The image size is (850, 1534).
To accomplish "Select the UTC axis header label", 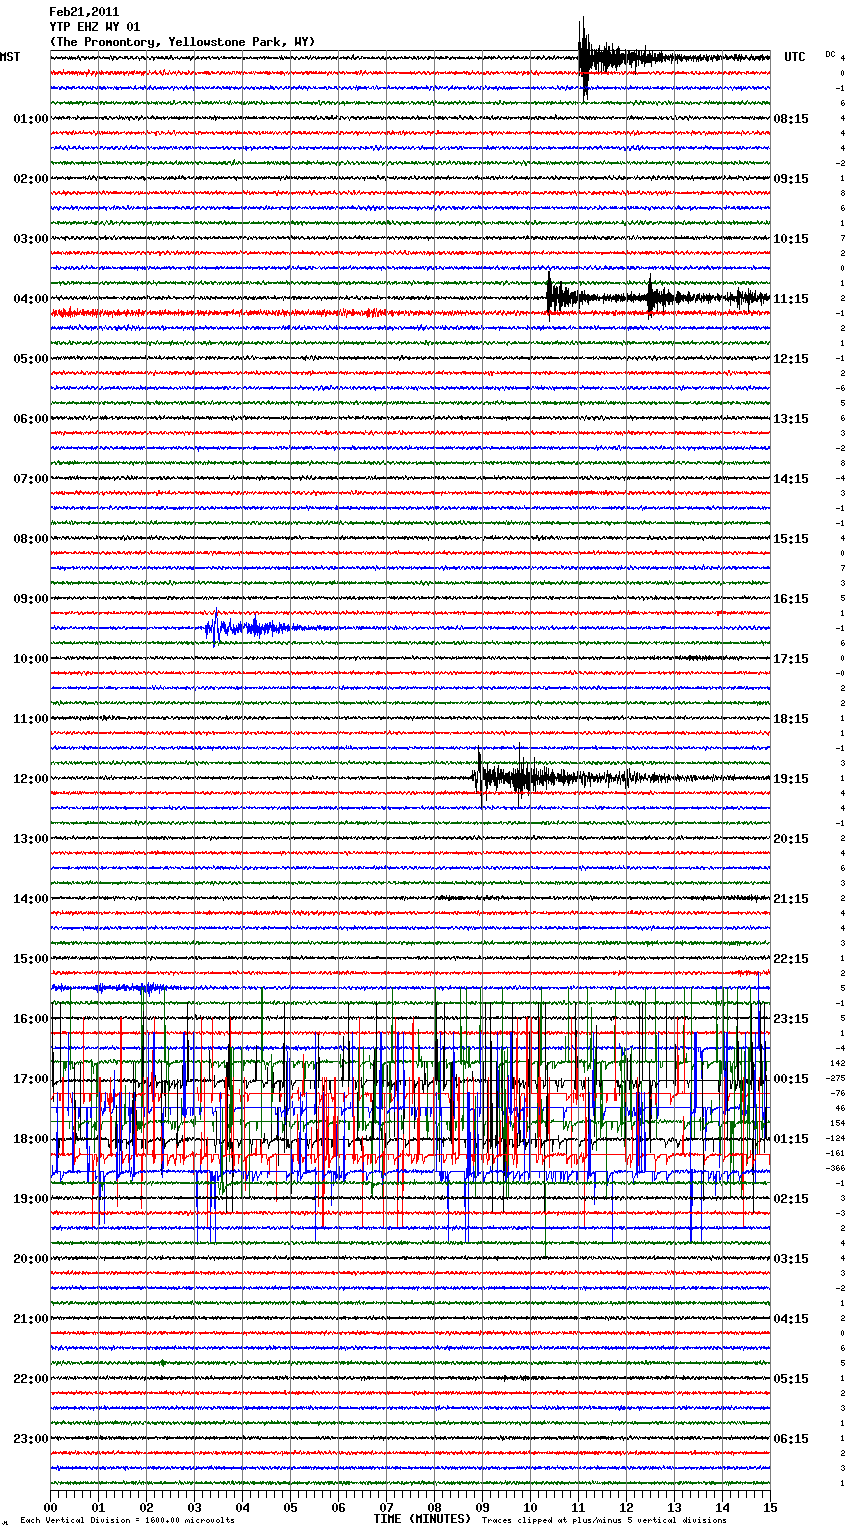I will tap(794, 57).
